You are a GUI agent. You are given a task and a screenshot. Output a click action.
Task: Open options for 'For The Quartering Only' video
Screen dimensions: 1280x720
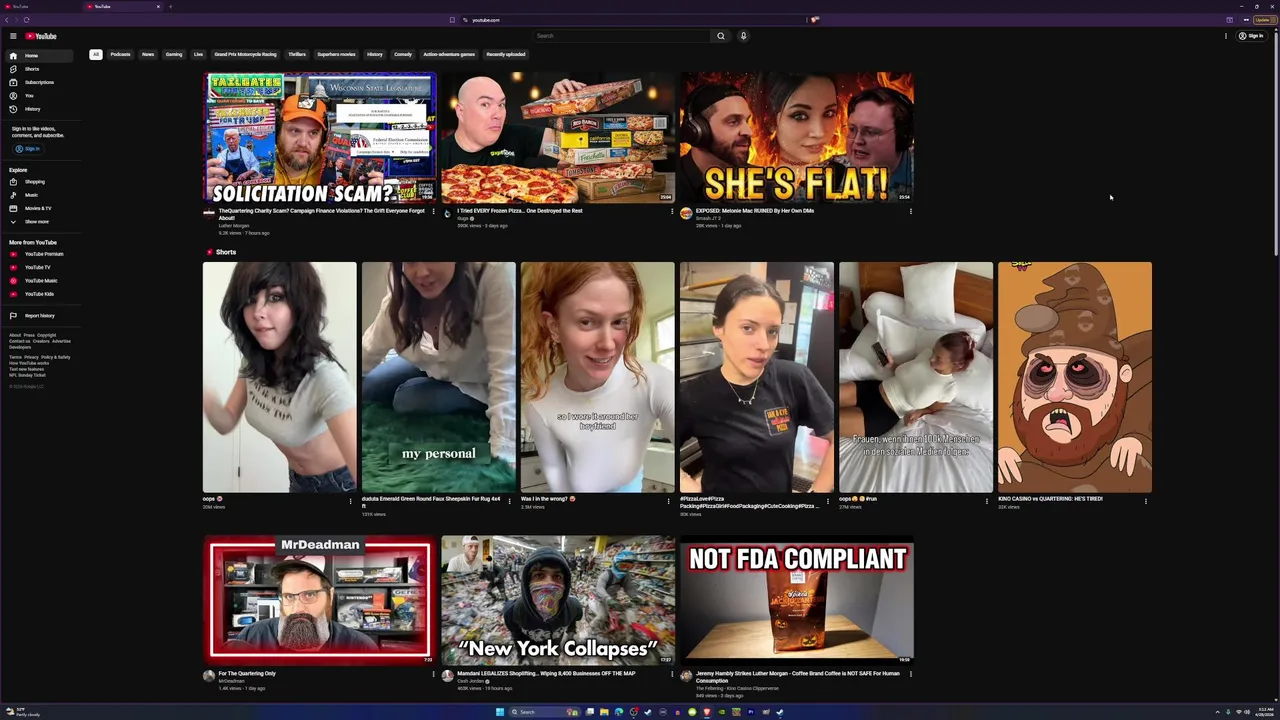tap(433, 674)
